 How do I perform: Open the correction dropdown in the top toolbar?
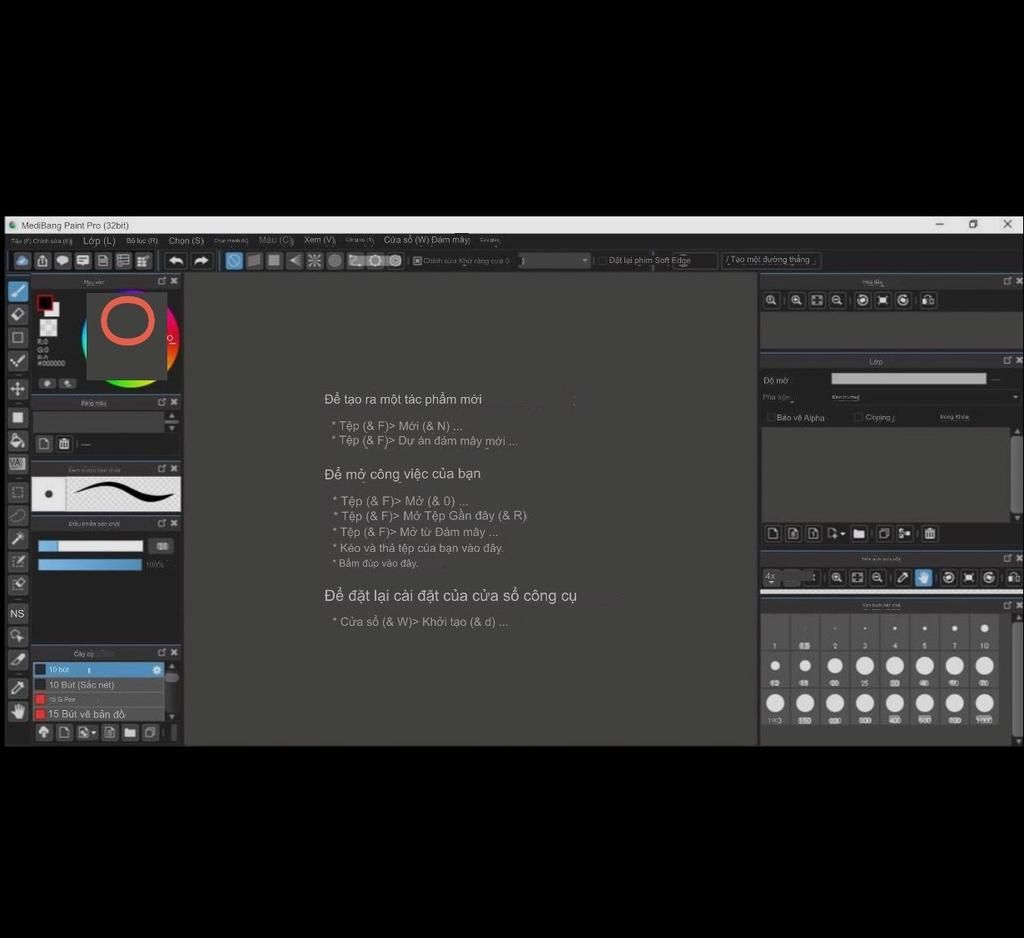click(x=554, y=261)
